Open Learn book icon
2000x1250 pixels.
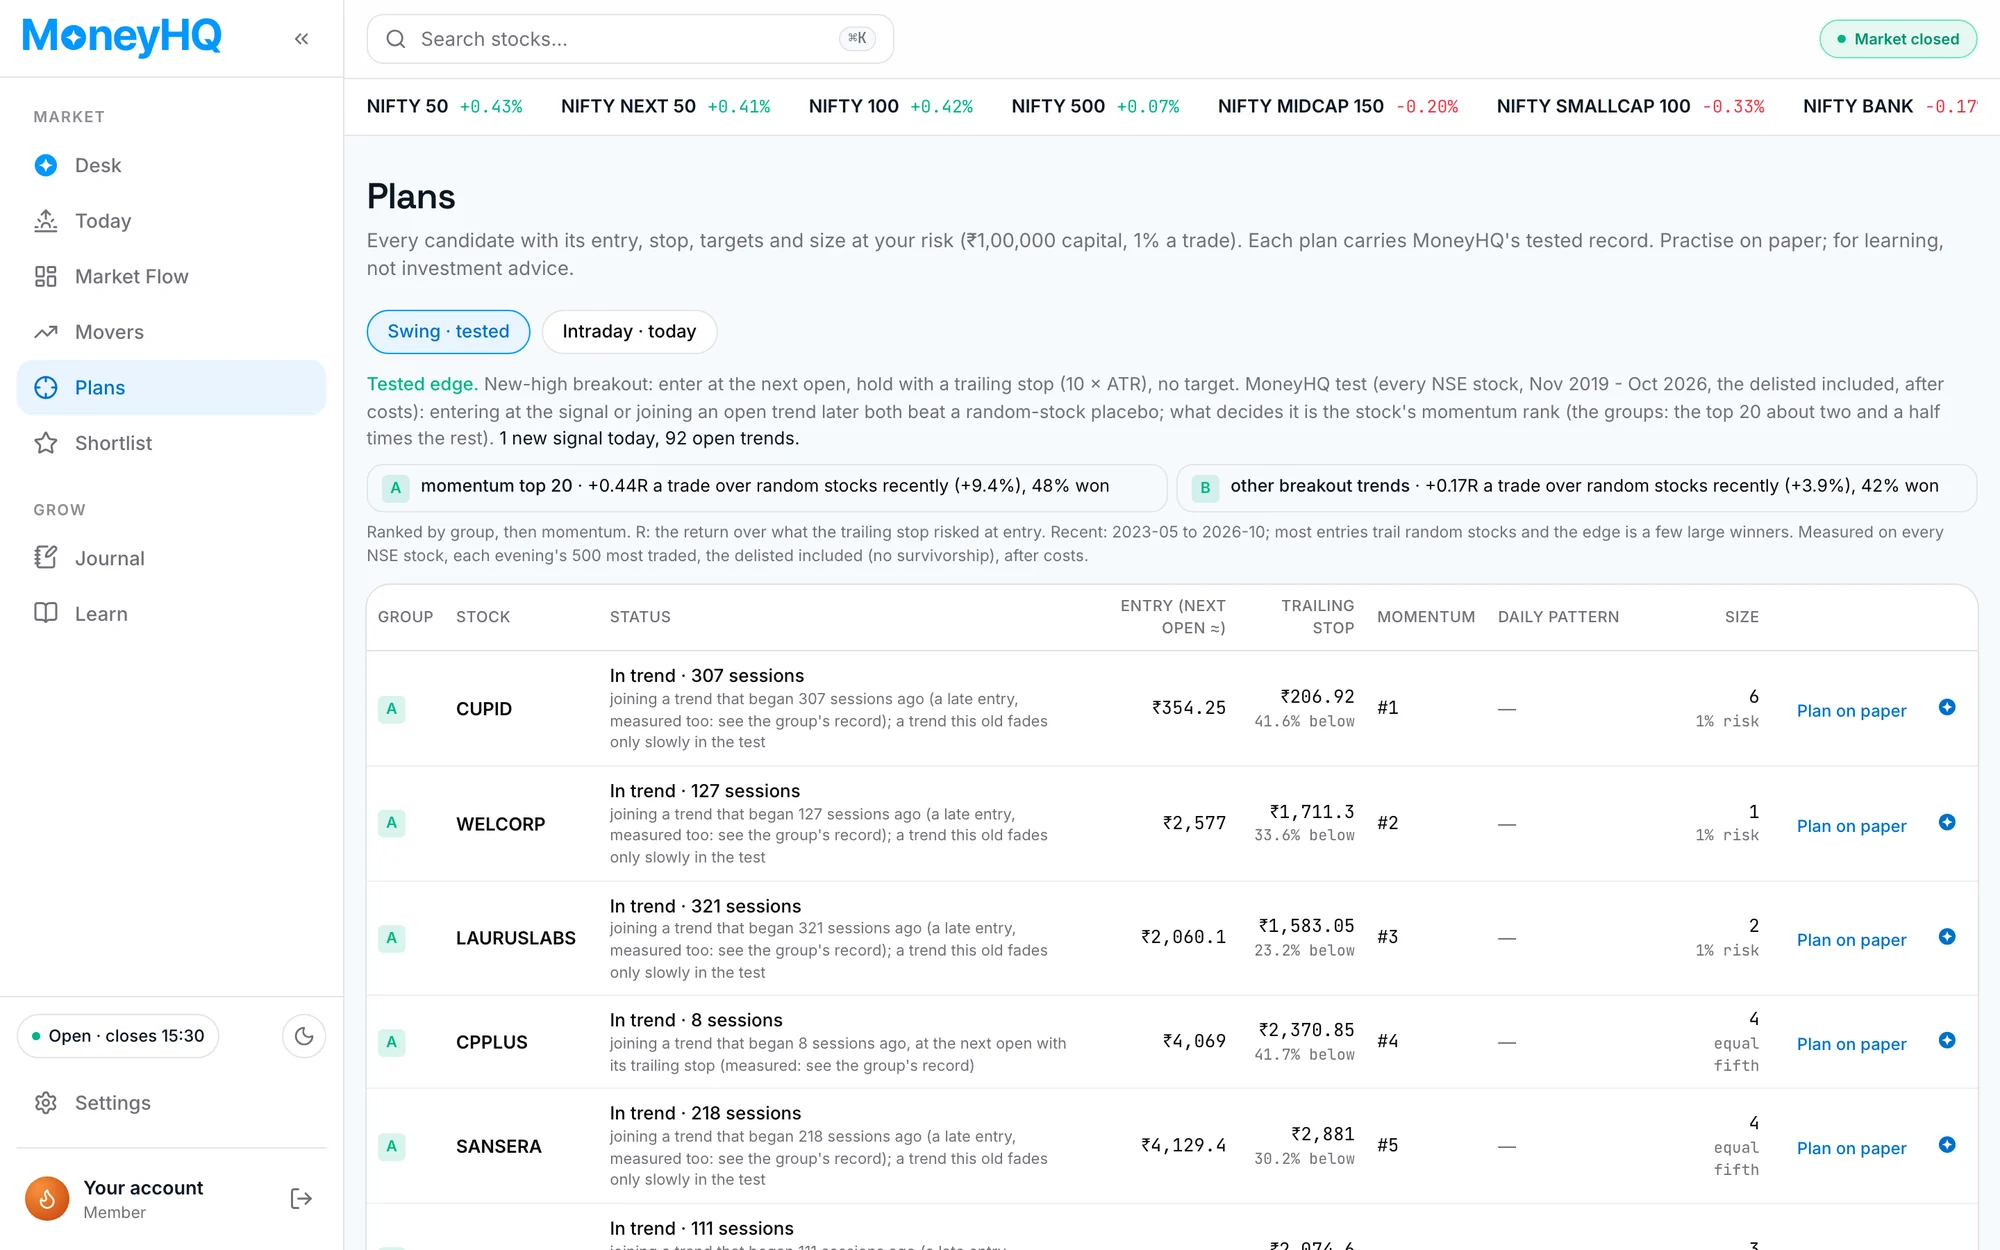(x=46, y=614)
